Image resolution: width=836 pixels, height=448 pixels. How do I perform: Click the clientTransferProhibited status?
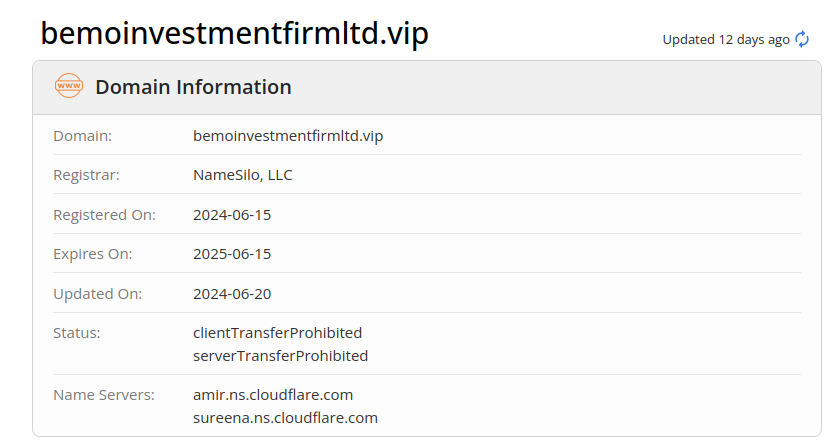coord(277,332)
